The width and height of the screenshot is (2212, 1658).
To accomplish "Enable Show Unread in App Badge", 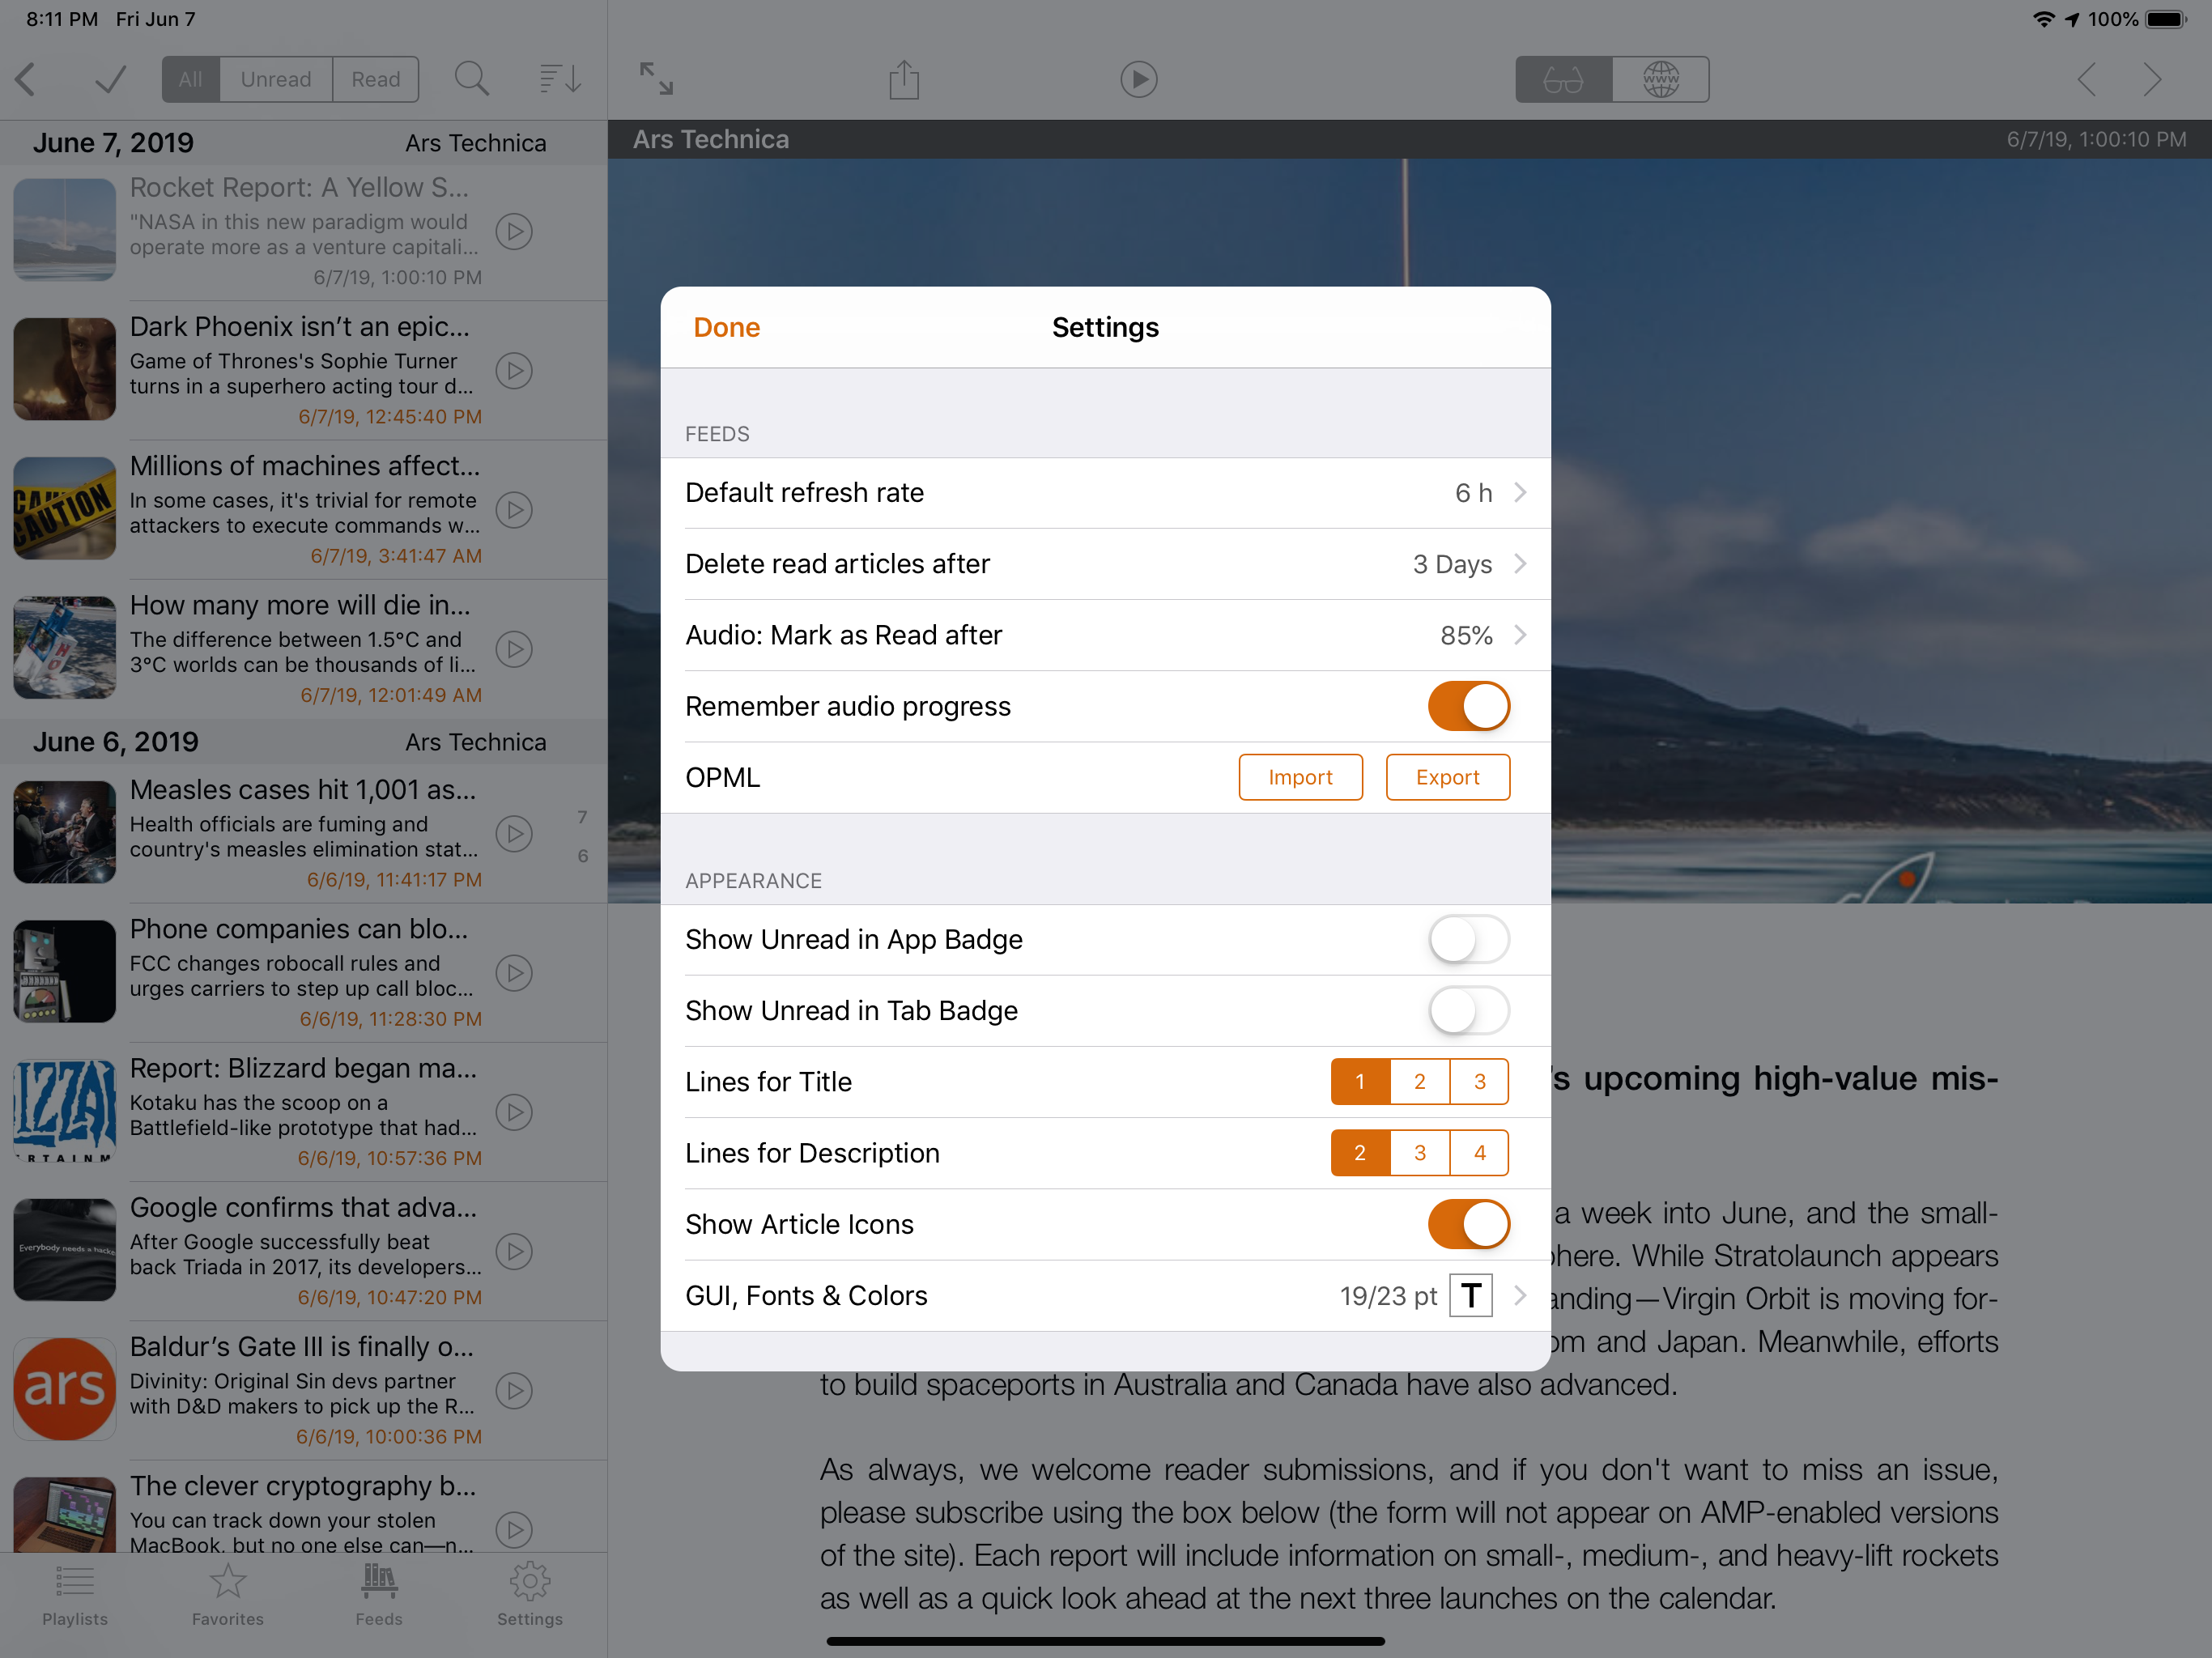I will [1468, 939].
